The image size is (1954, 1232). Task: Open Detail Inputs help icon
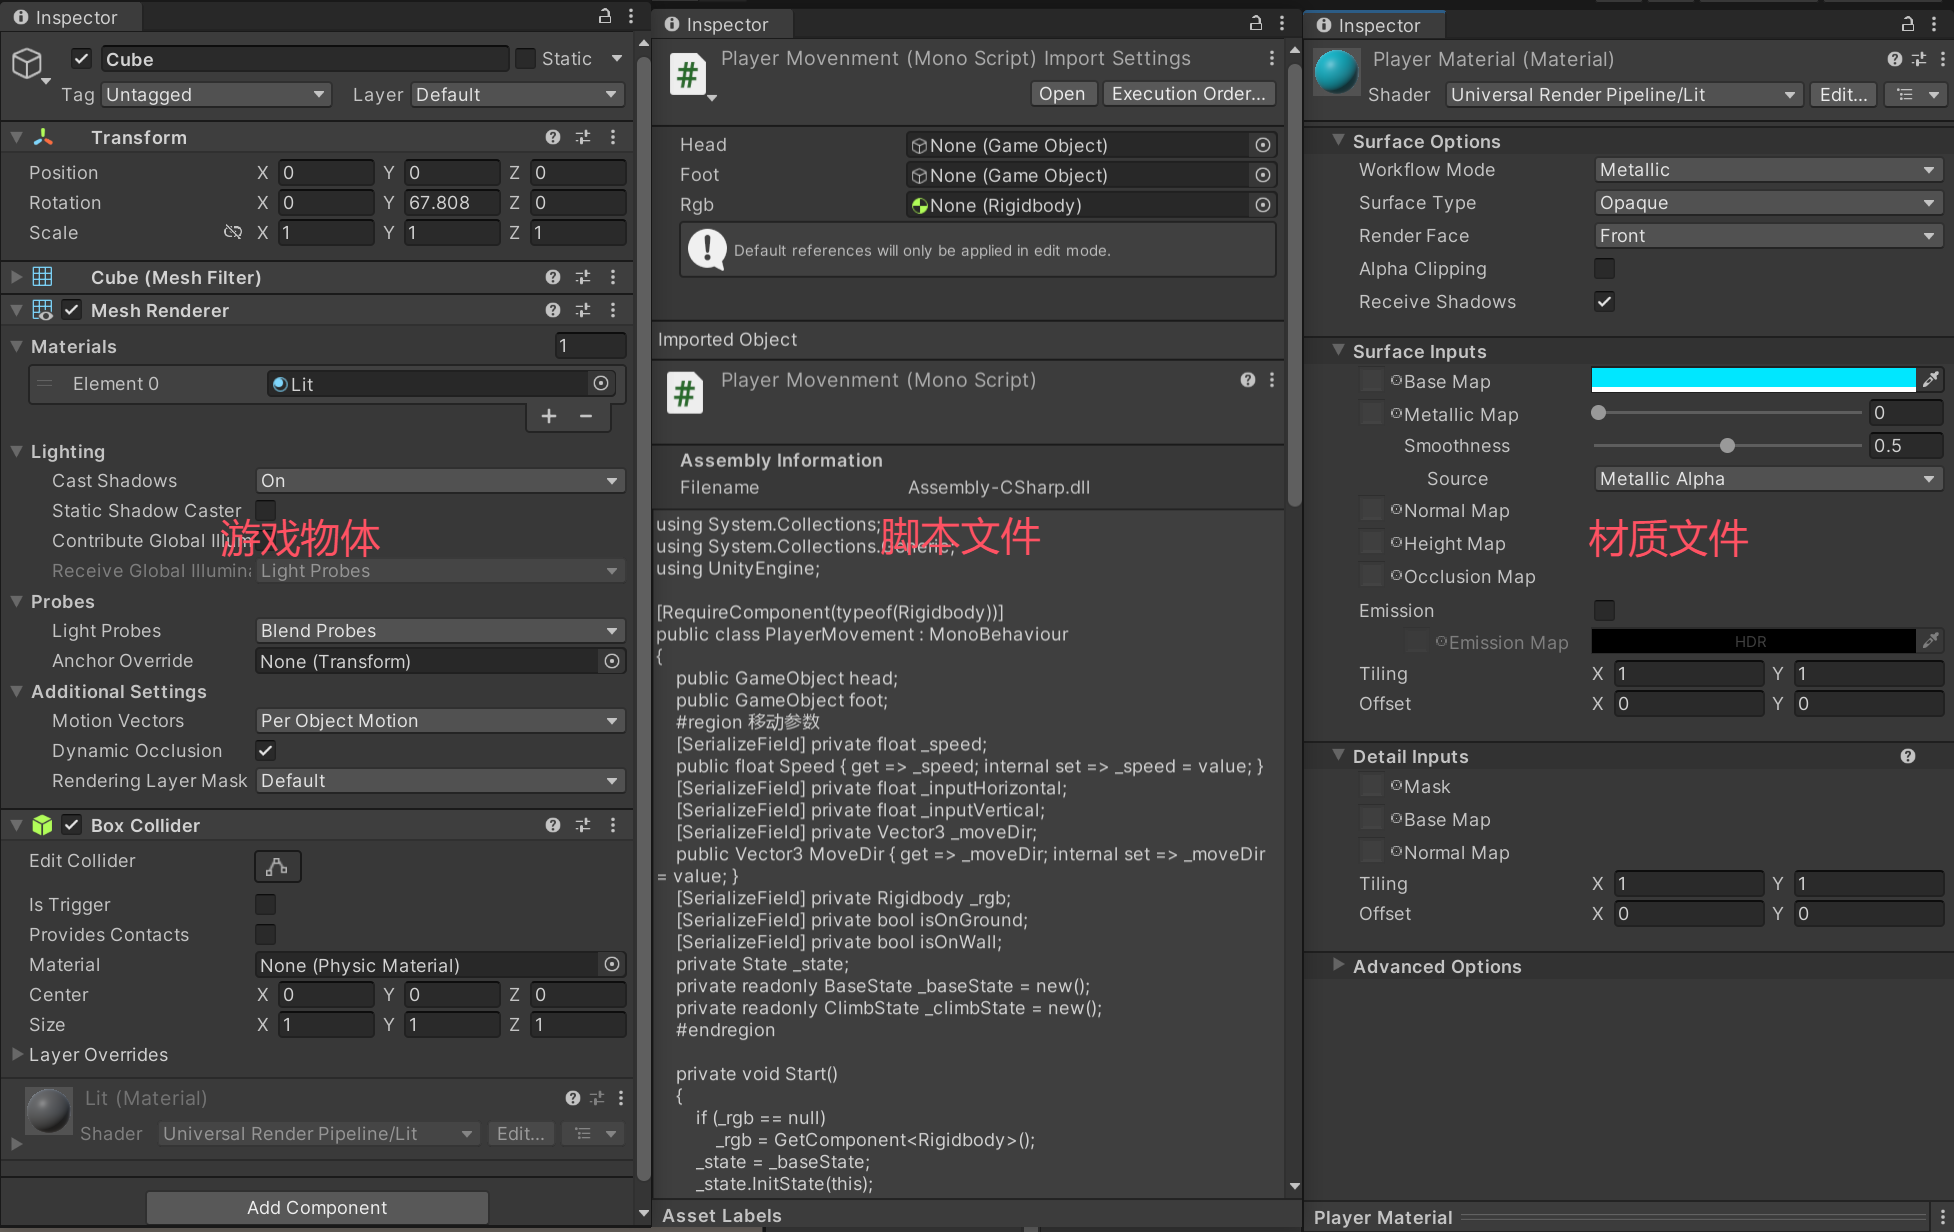tap(1908, 756)
